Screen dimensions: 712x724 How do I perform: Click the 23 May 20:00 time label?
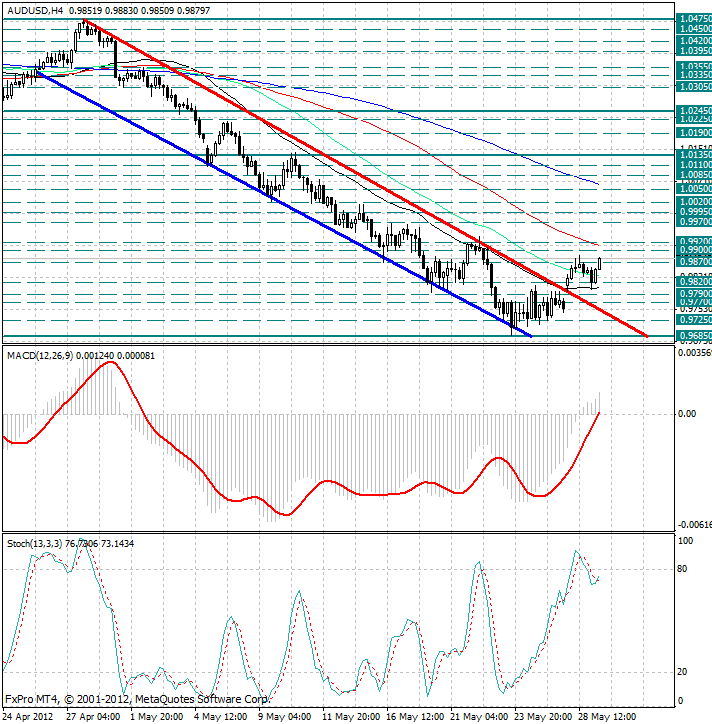(x=543, y=717)
